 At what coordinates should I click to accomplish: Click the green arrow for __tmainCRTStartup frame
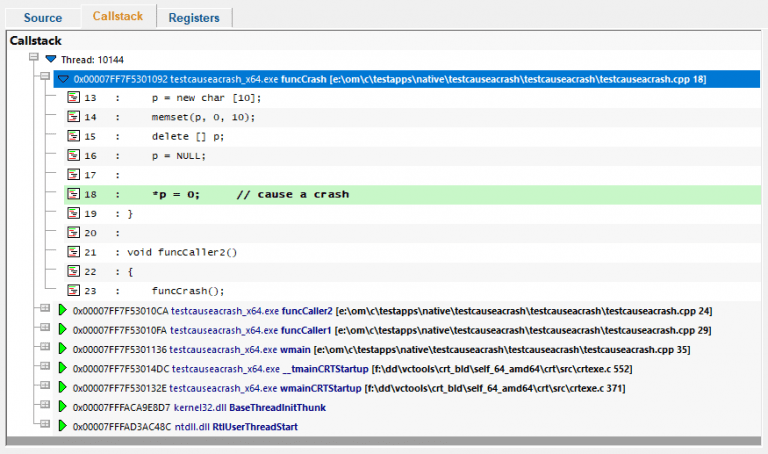(x=63, y=368)
